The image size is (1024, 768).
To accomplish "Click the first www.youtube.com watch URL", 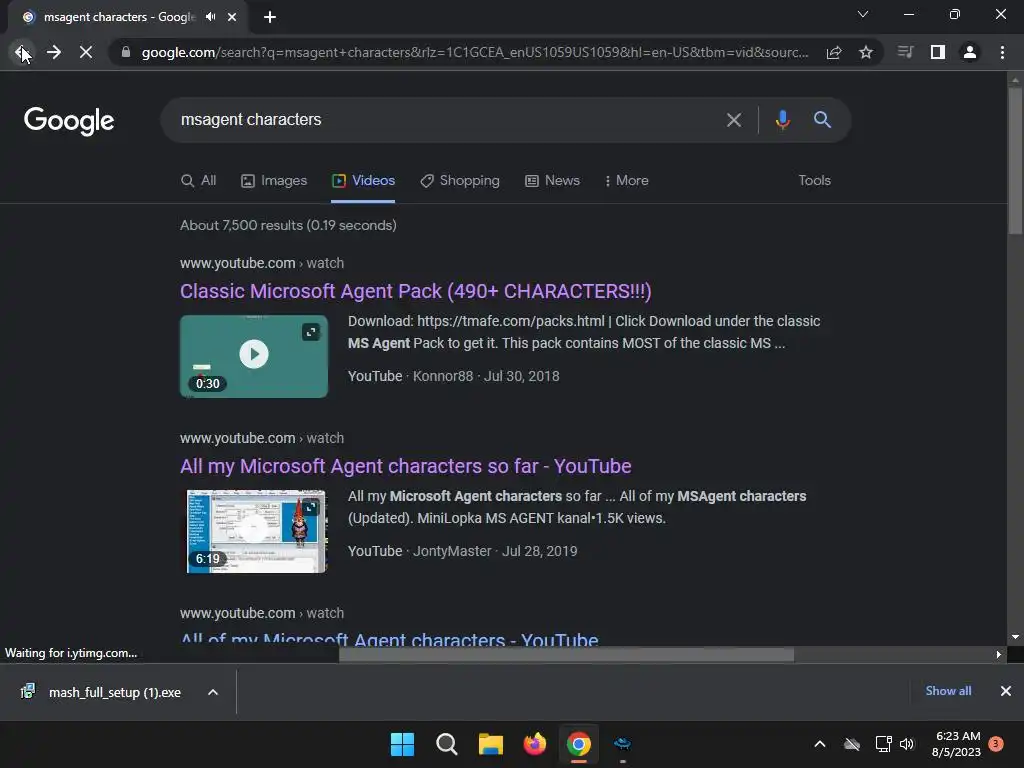I will click(x=262, y=263).
